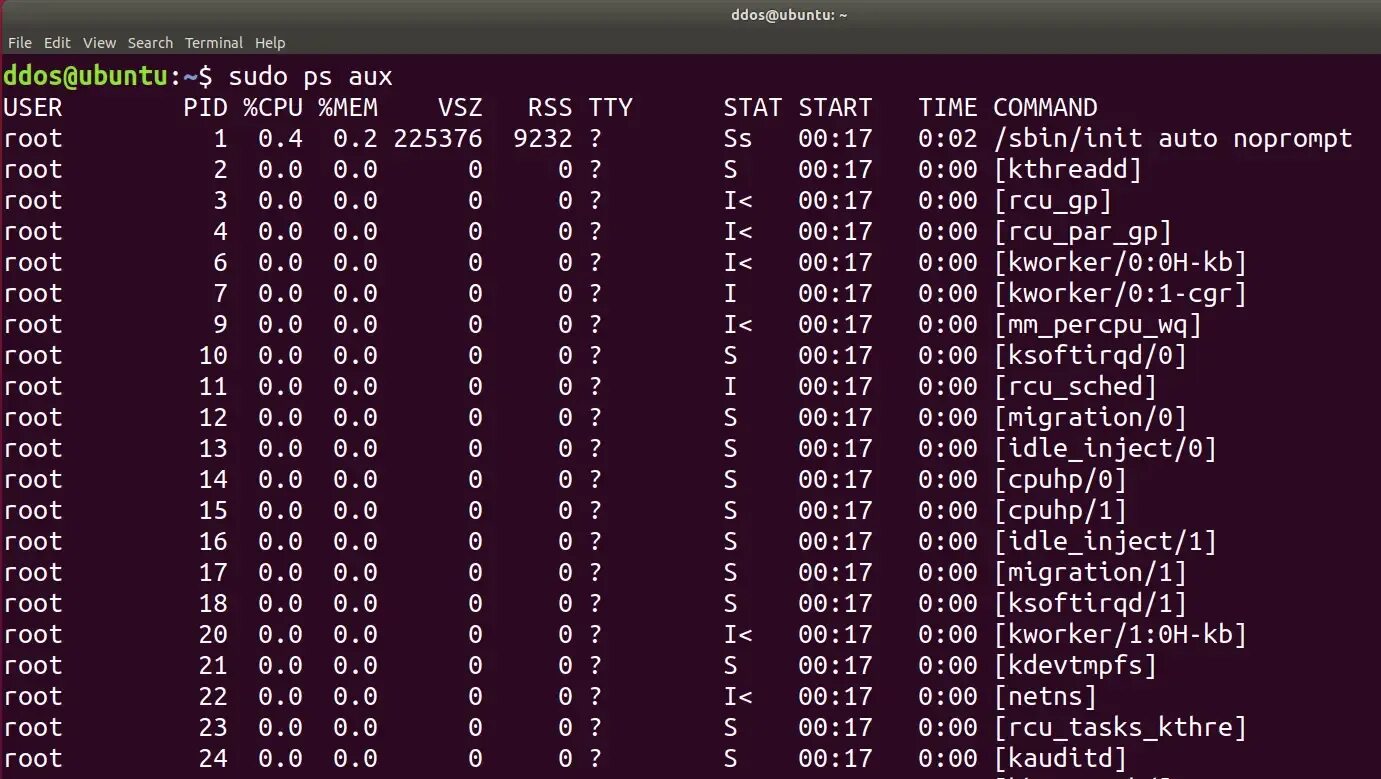Open the Search menu
1381x779 pixels.
[150, 43]
